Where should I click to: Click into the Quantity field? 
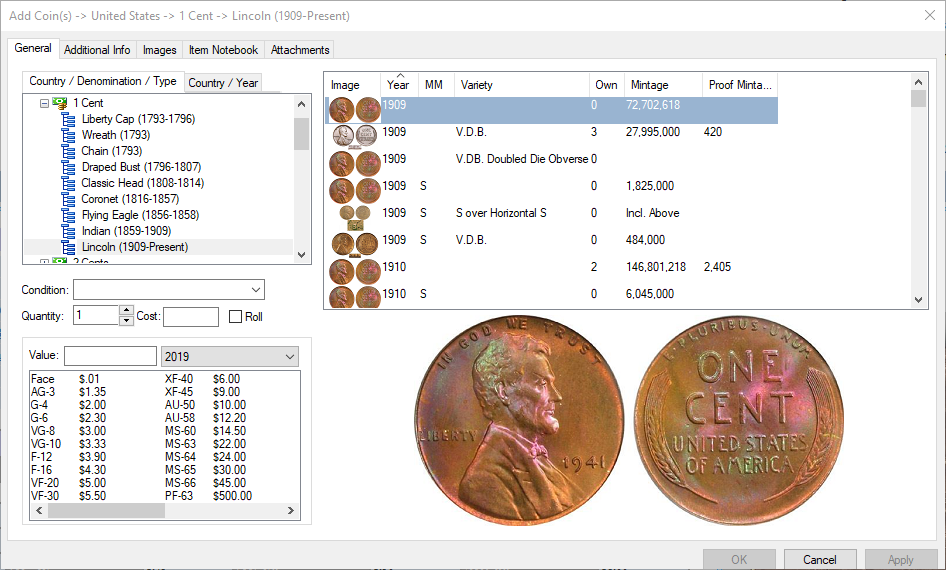(97, 315)
